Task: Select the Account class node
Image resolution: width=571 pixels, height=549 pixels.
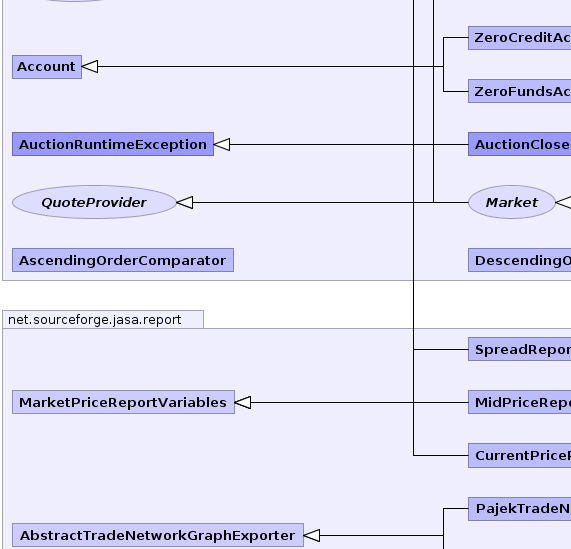Action: pyautogui.click(x=47, y=67)
